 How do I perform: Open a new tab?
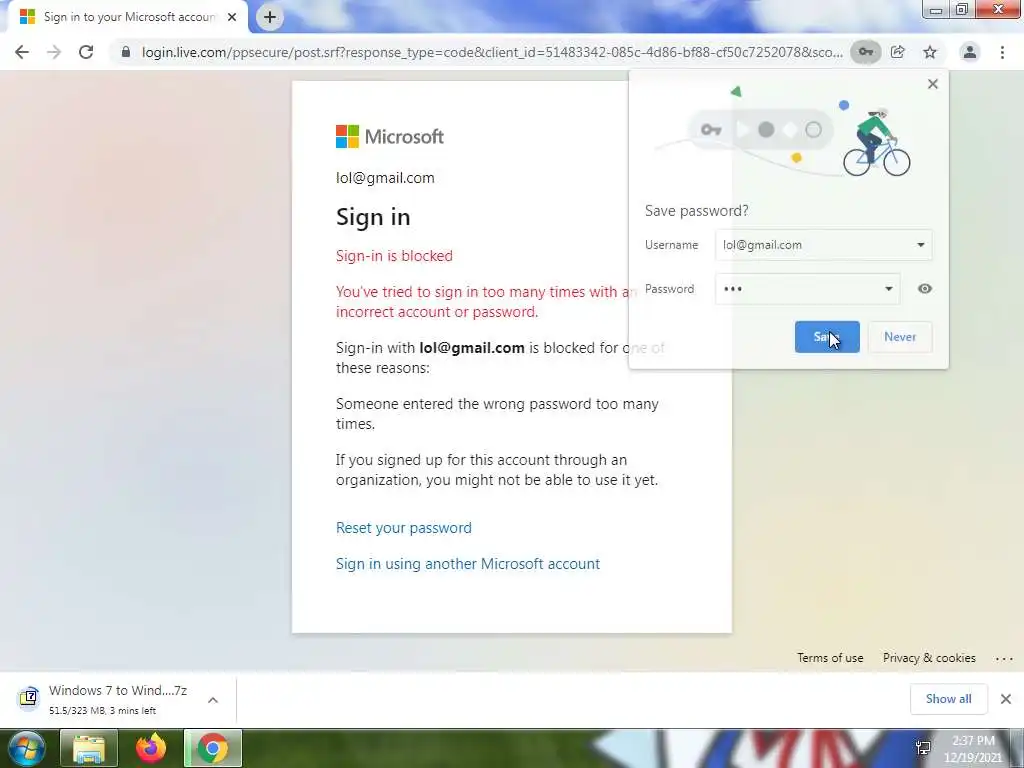(x=270, y=17)
